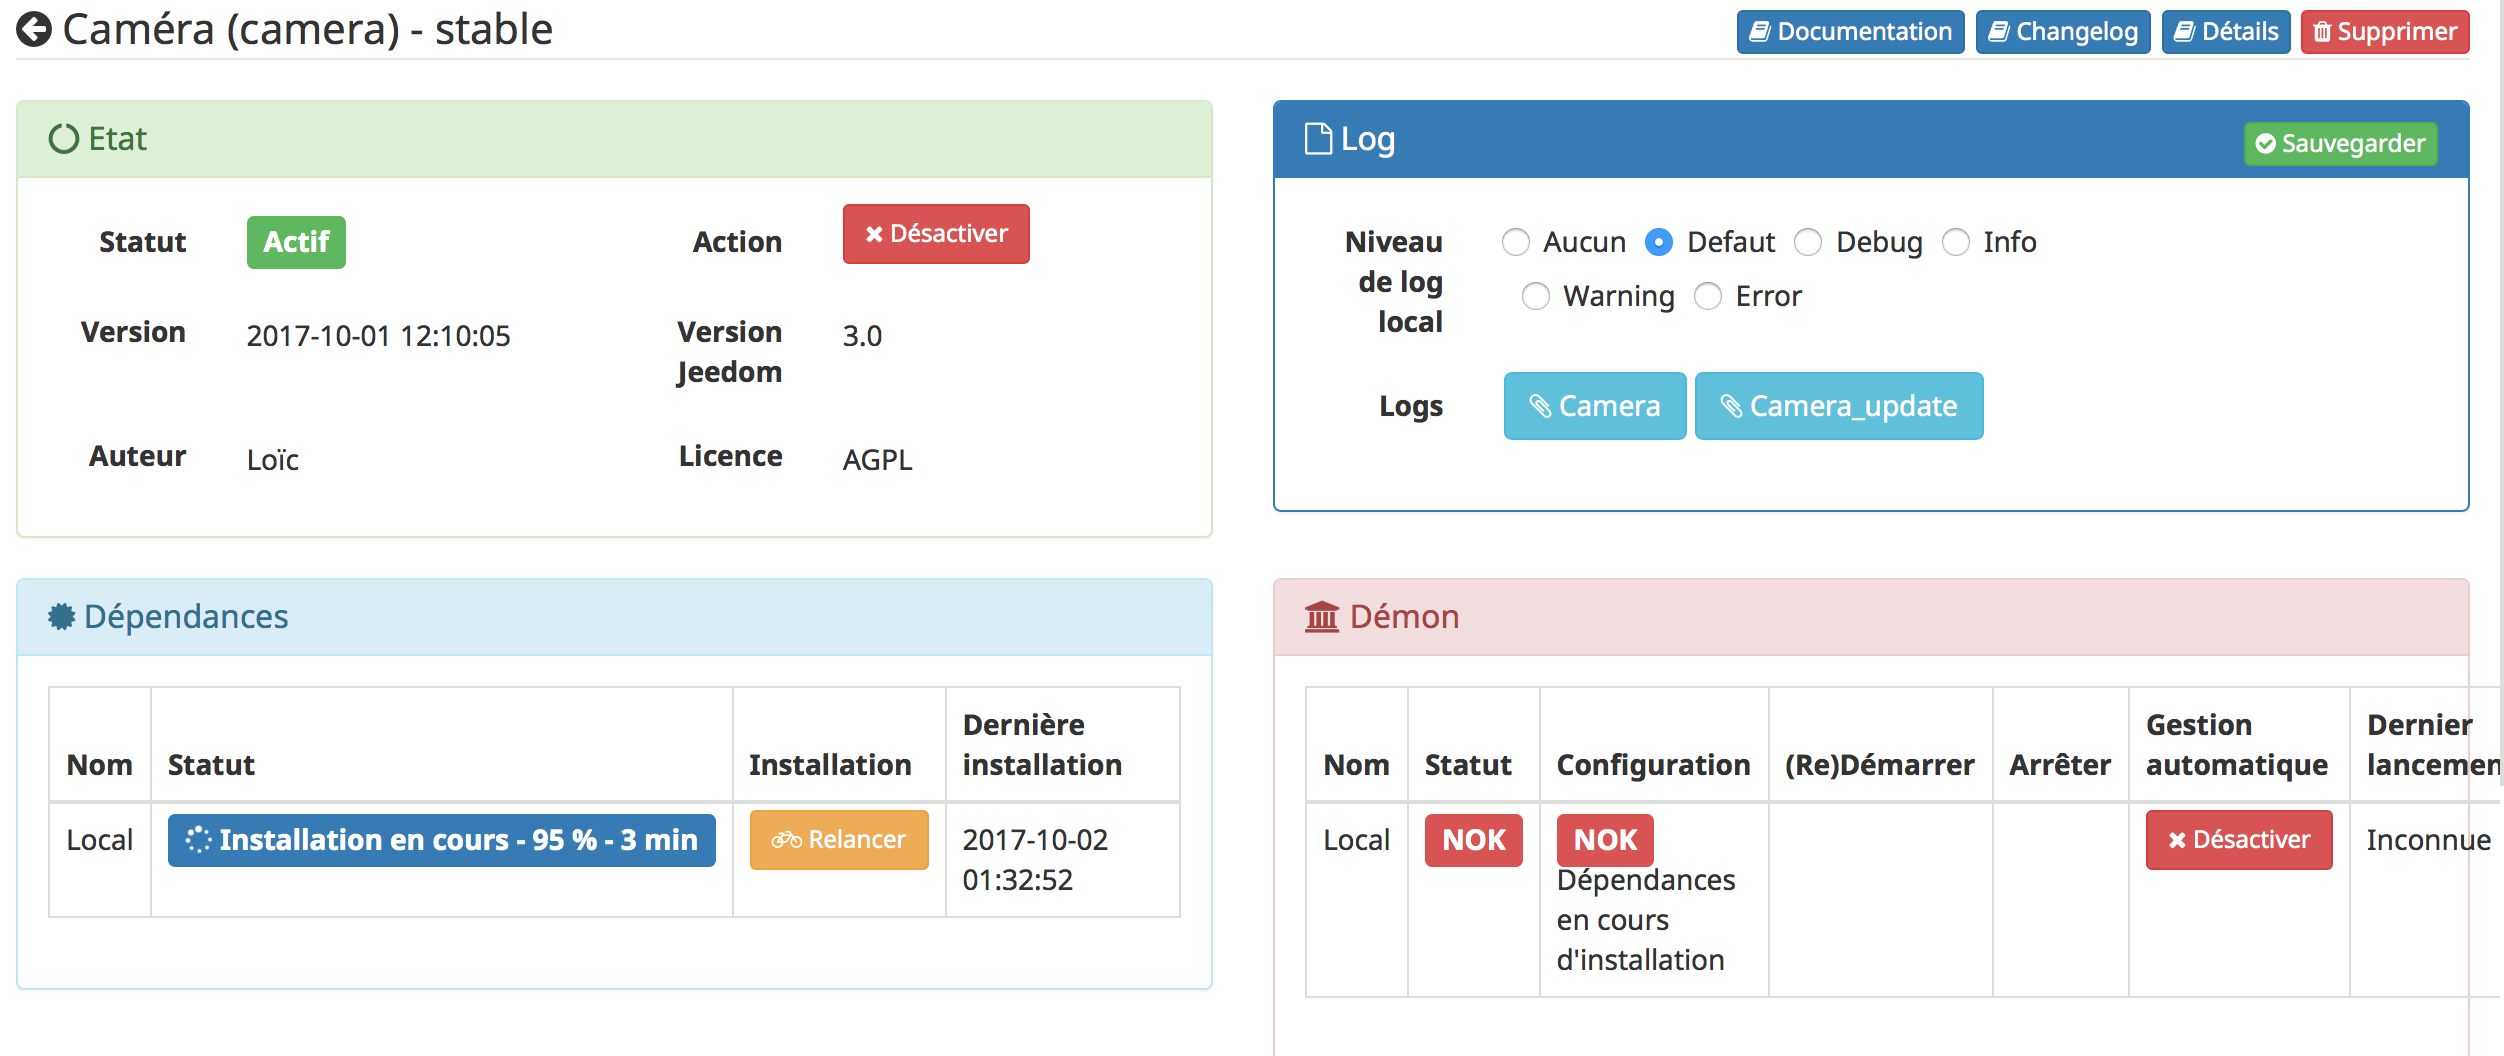
Task: Open the Documentation button
Action: [1850, 32]
